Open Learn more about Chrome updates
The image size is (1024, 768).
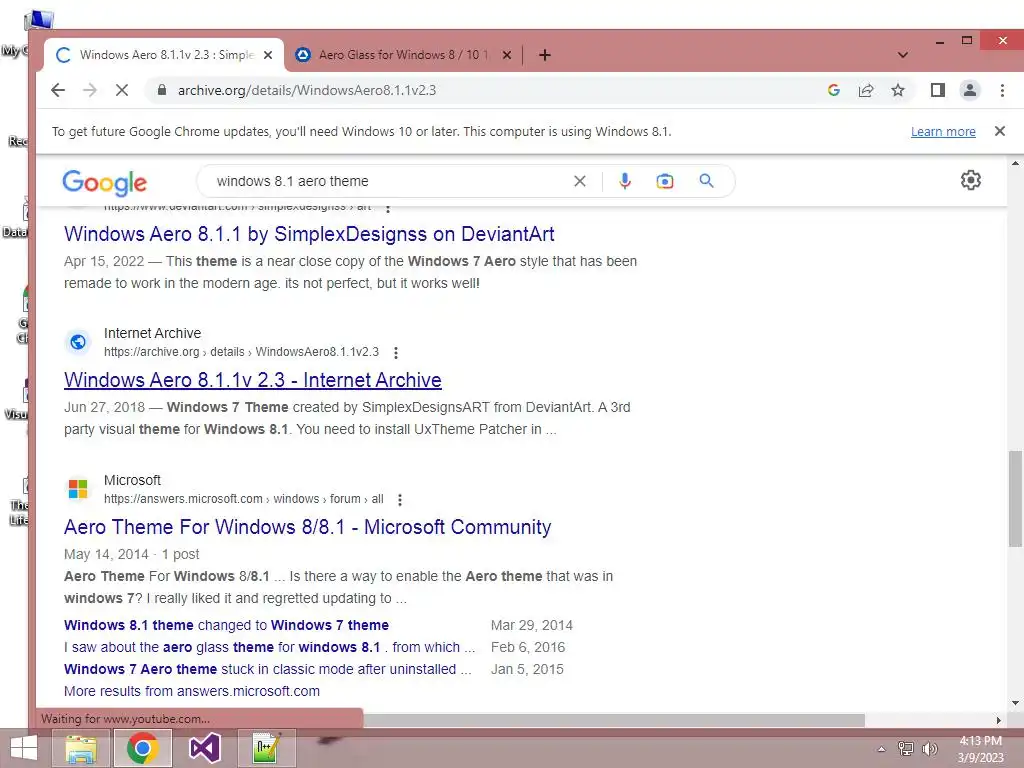coord(943,131)
